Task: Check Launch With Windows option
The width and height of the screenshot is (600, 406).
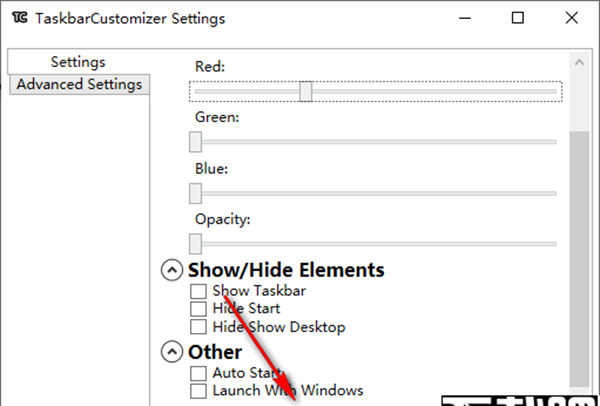Action: coord(198,391)
